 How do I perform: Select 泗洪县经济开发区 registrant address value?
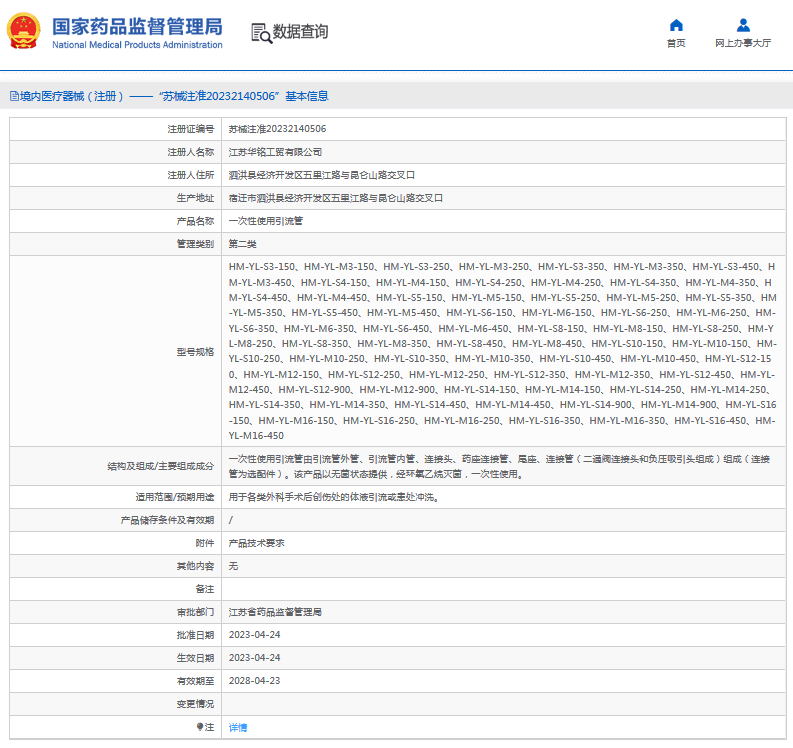tap(322, 175)
